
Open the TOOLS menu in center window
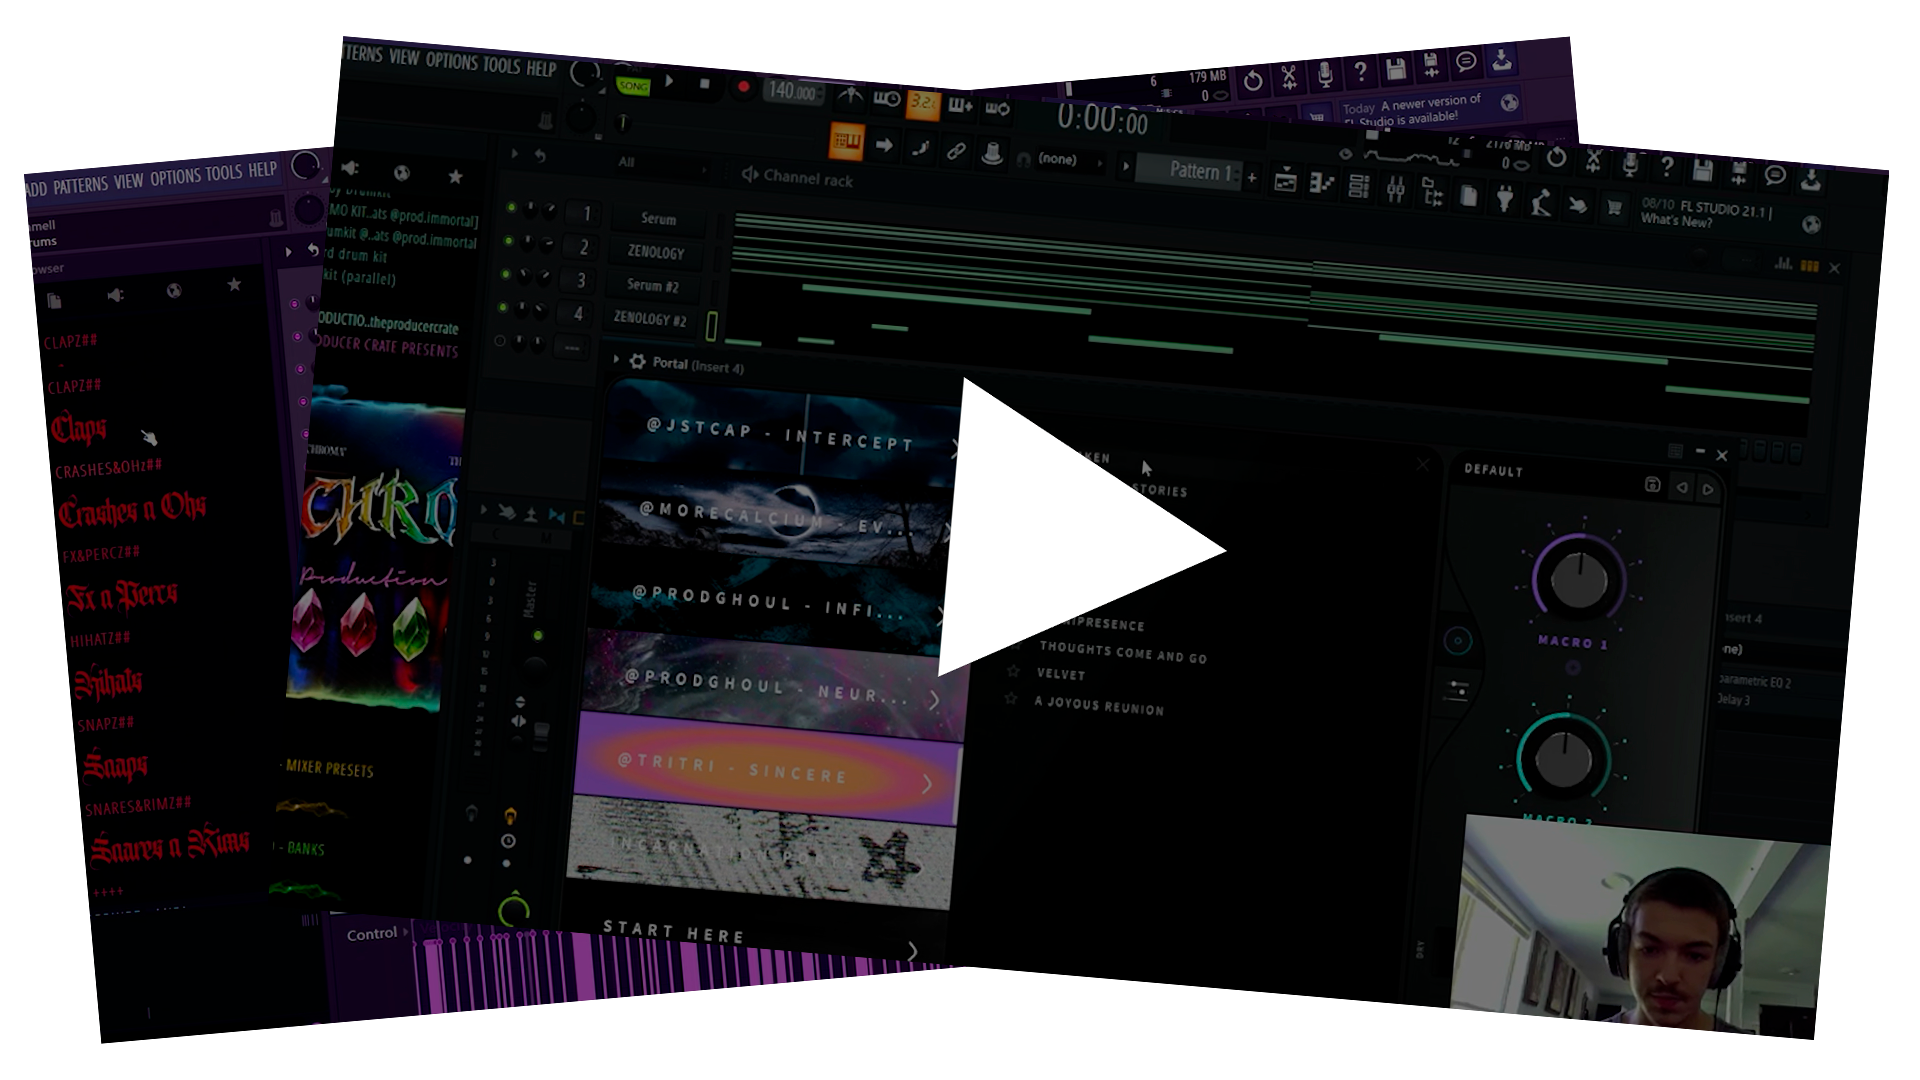pos(501,65)
